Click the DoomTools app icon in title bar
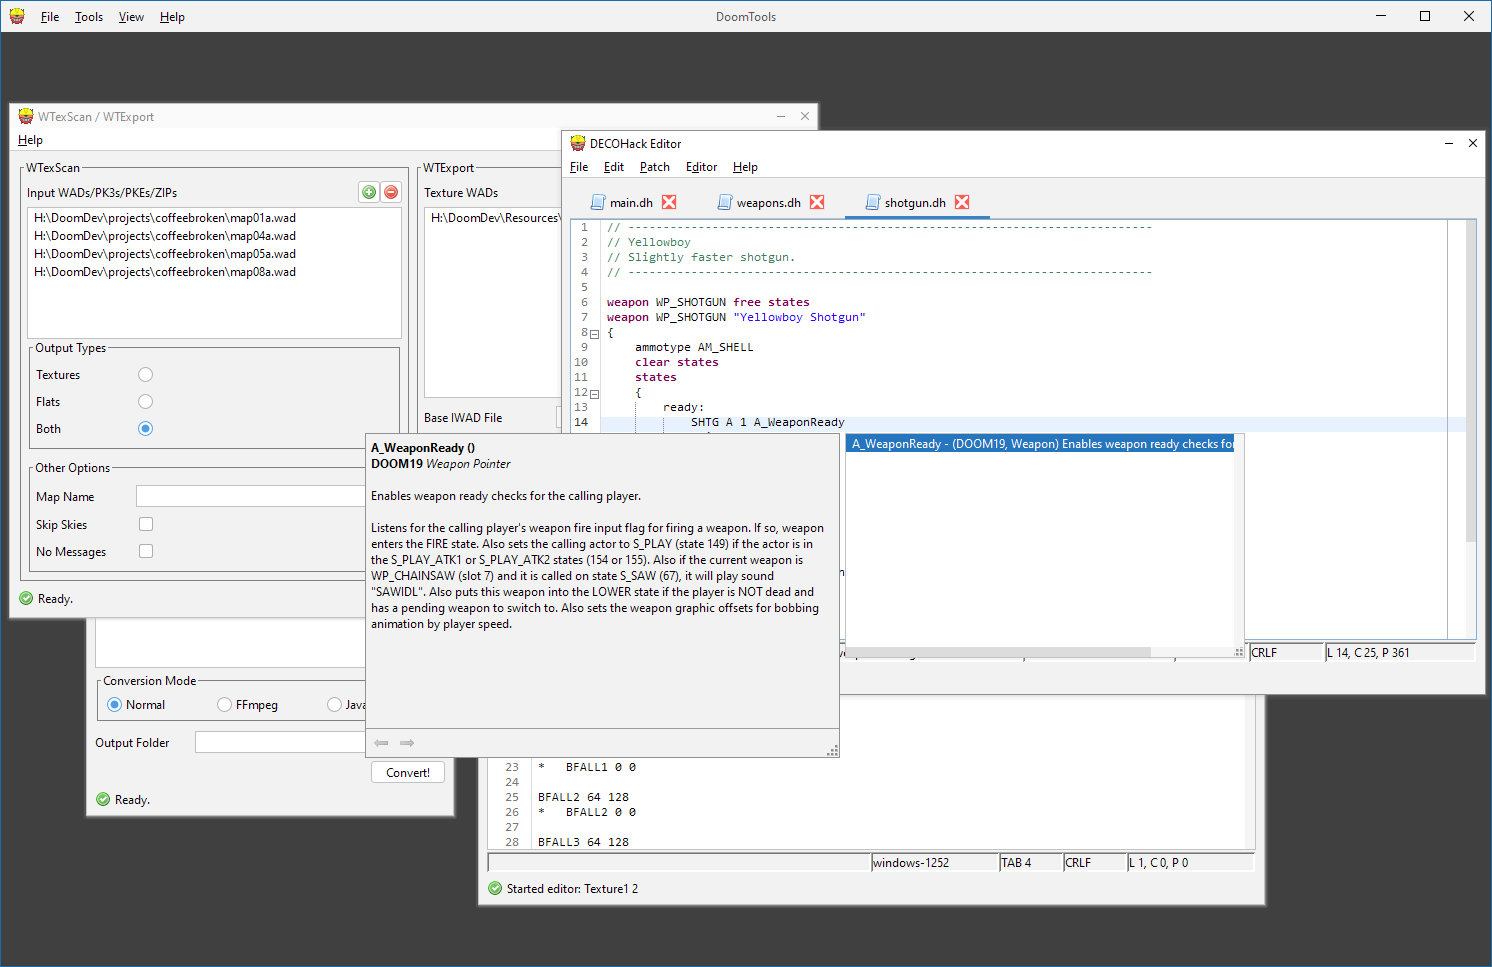This screenshot has height=967, width=1492. (17, 16)
